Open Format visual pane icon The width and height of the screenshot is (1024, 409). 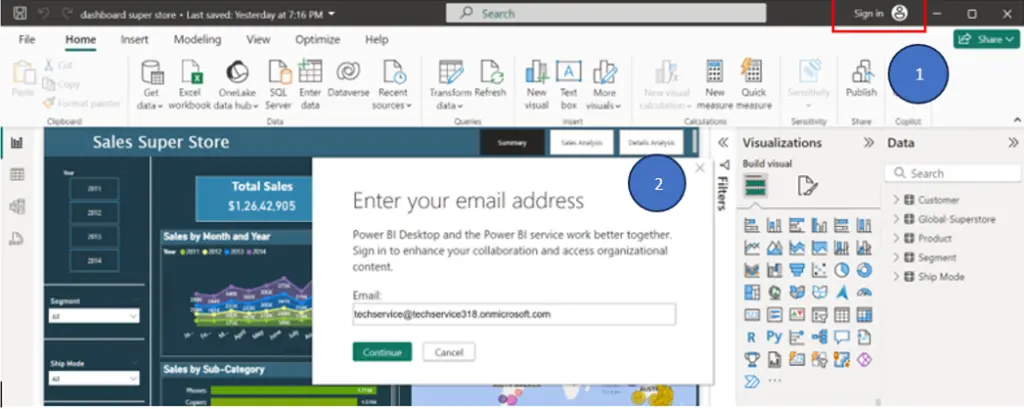click(807, 187)
